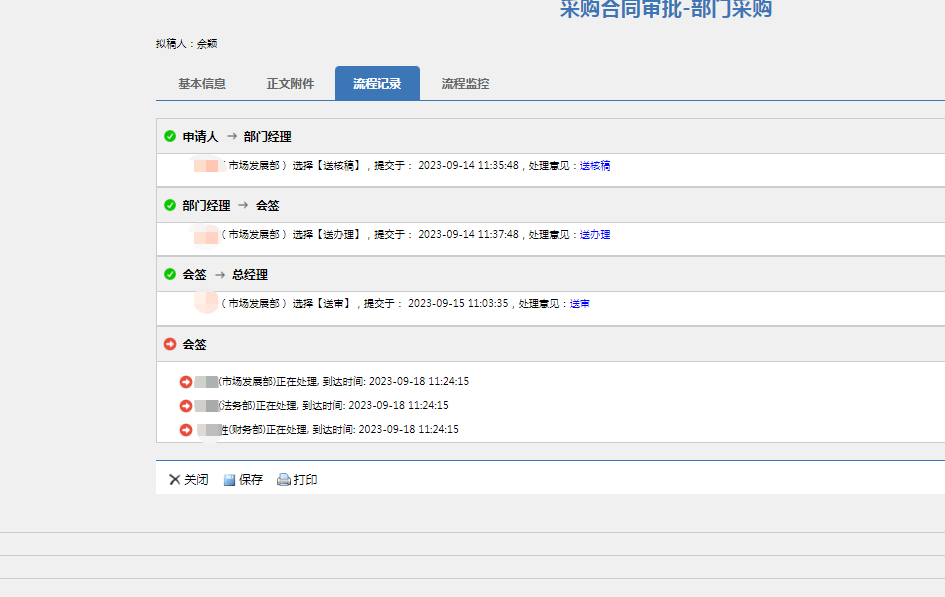This screenshot has width=945, height=597.
Task: Open the 送核稿 opinion link
Action: pyautogui.click(x=595, y=166)
